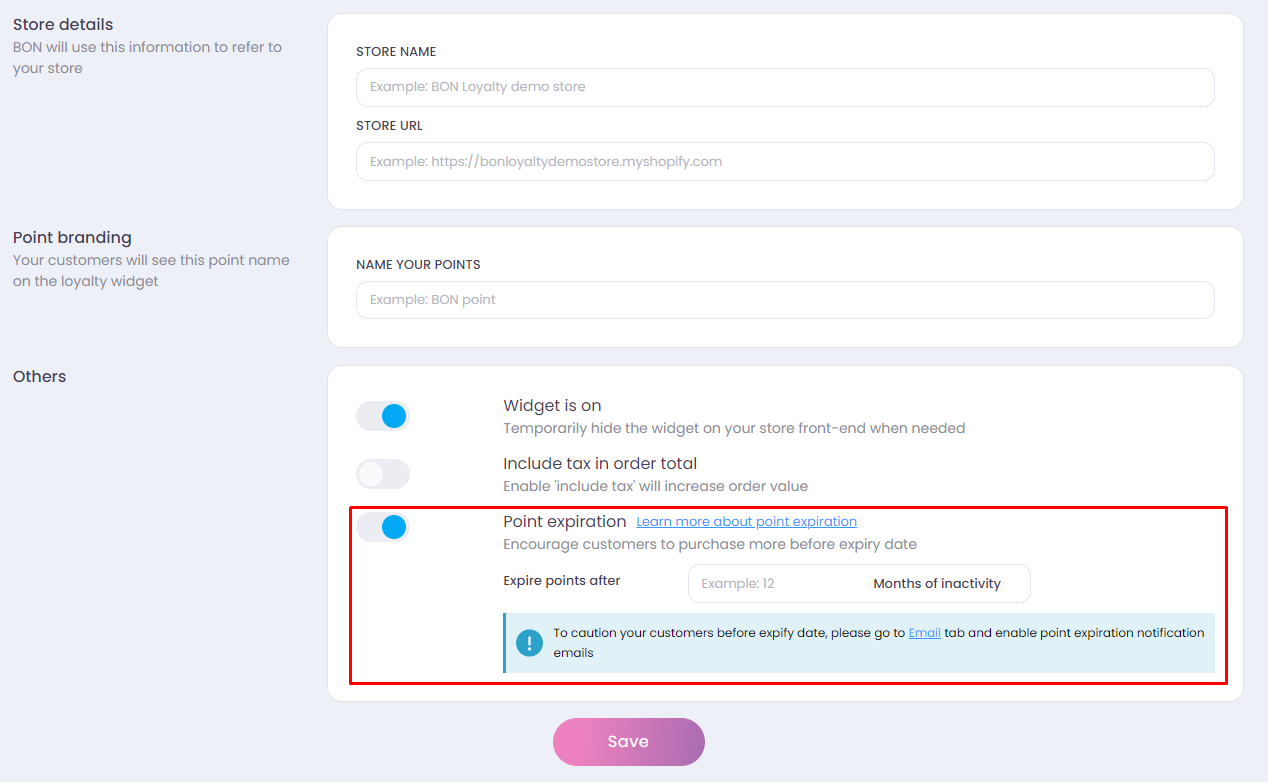Focus the Store URL input field
This screenshot has height=782, width=1268.
point(785,161)
